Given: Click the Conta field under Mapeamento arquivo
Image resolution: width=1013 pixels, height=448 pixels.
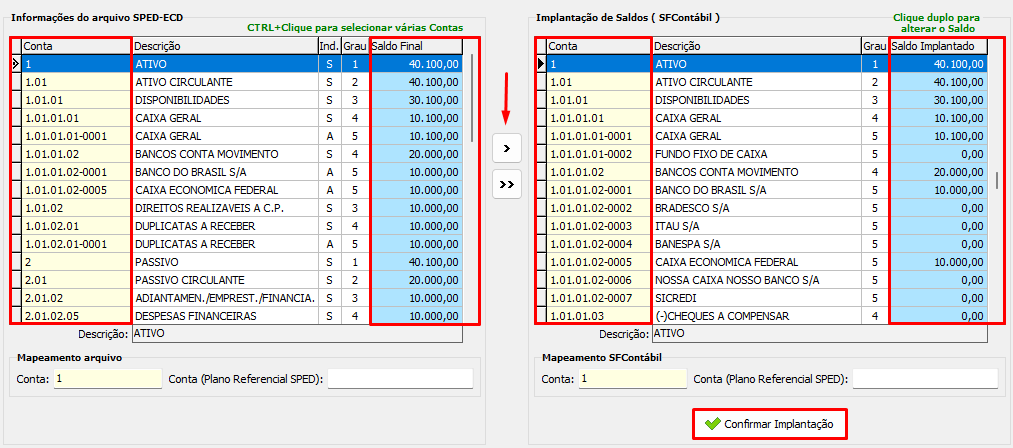Looking at the screenshot, I should [x=107, y=379].
